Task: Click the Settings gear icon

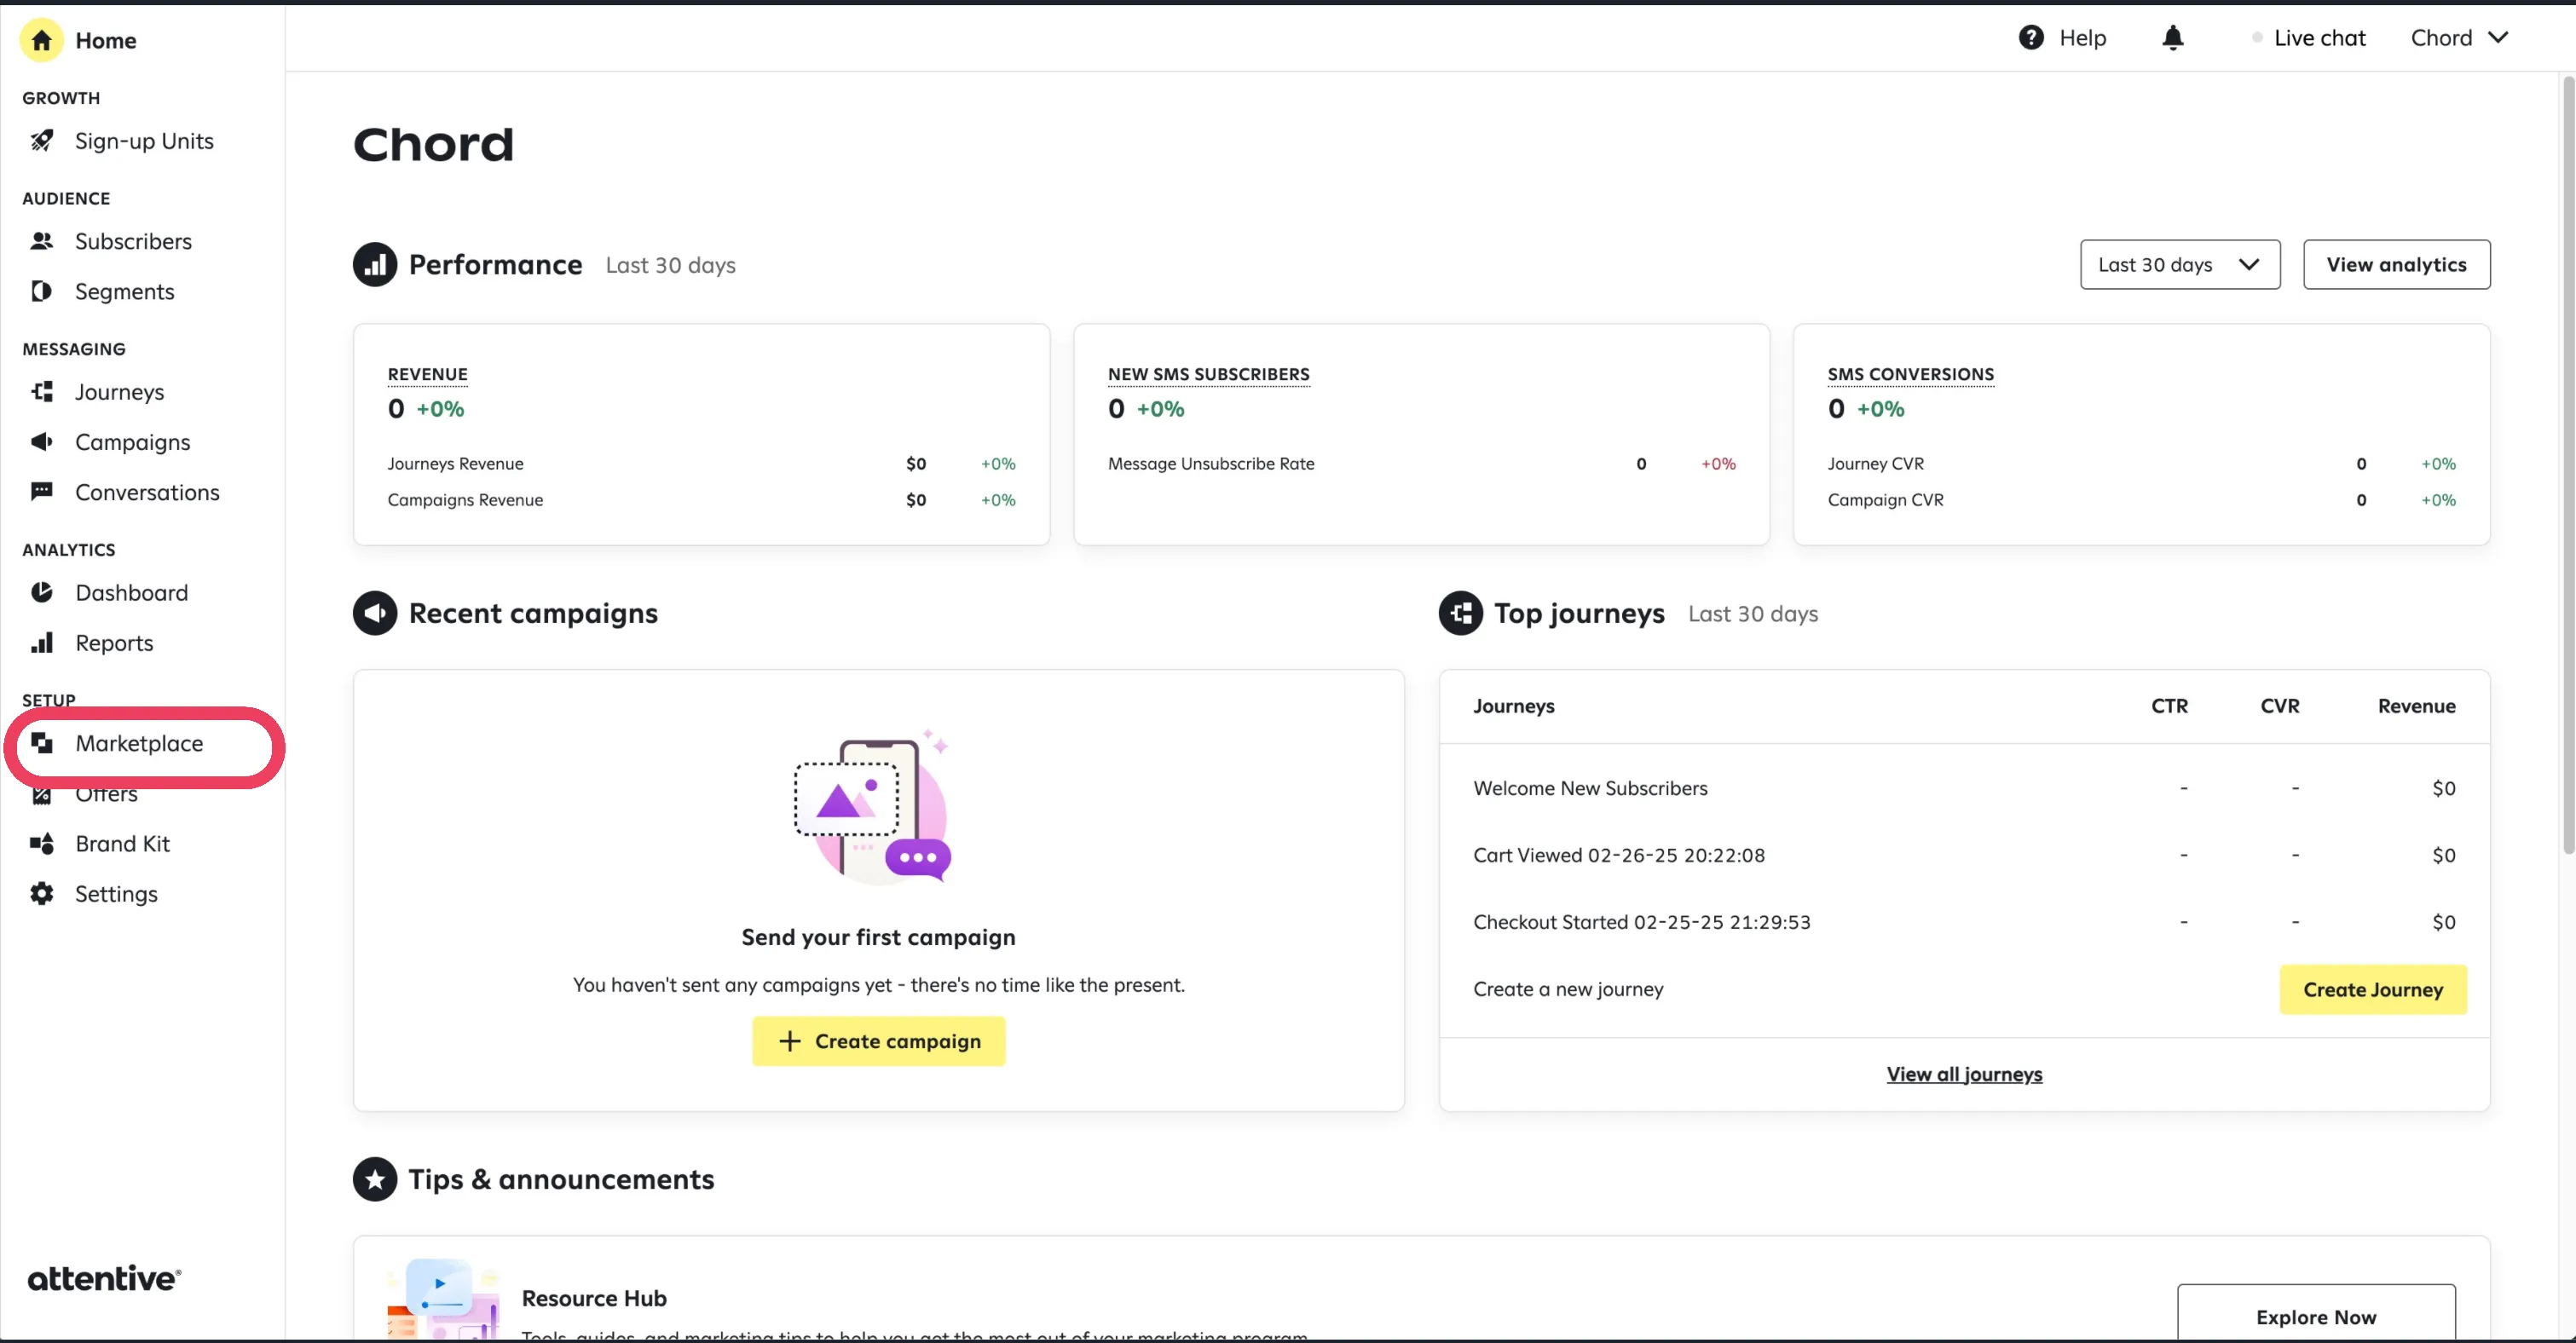Action: [41, 894]
